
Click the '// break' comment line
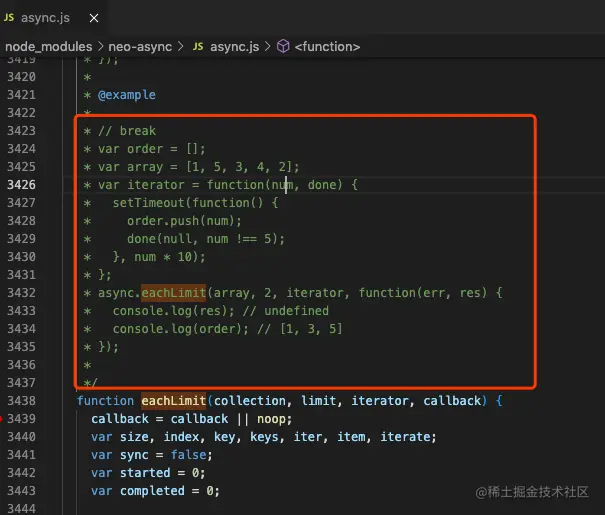(x=127, y=131)
